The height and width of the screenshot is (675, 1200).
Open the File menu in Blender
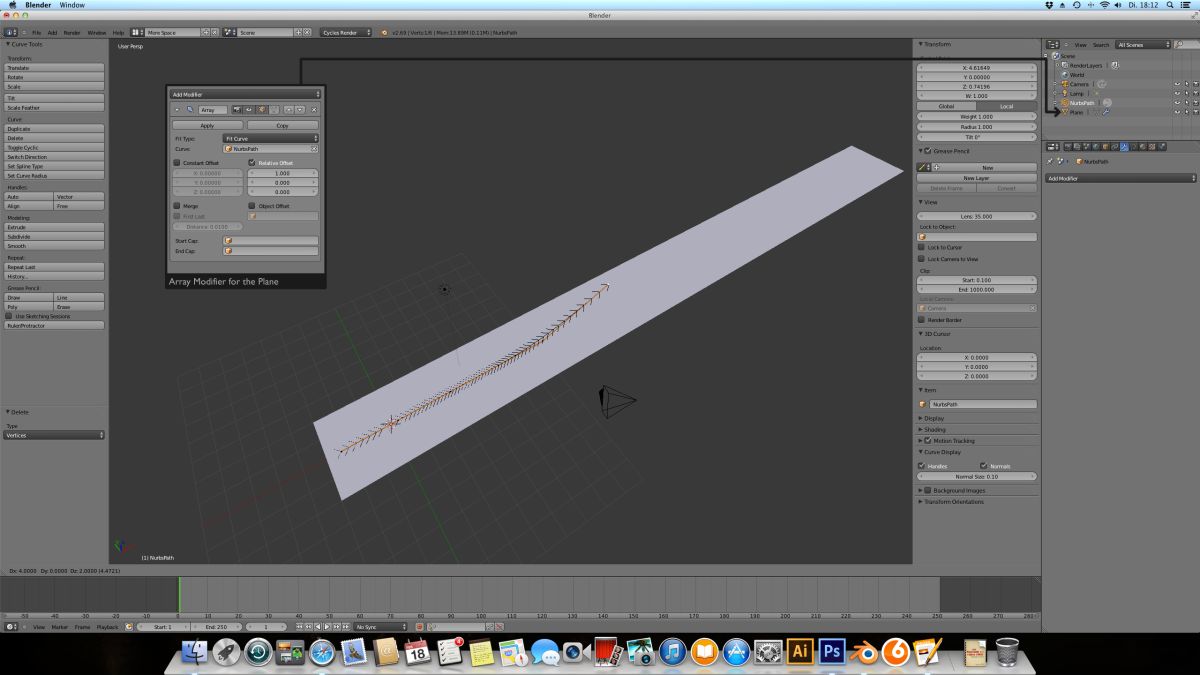[x=36, y=32]
